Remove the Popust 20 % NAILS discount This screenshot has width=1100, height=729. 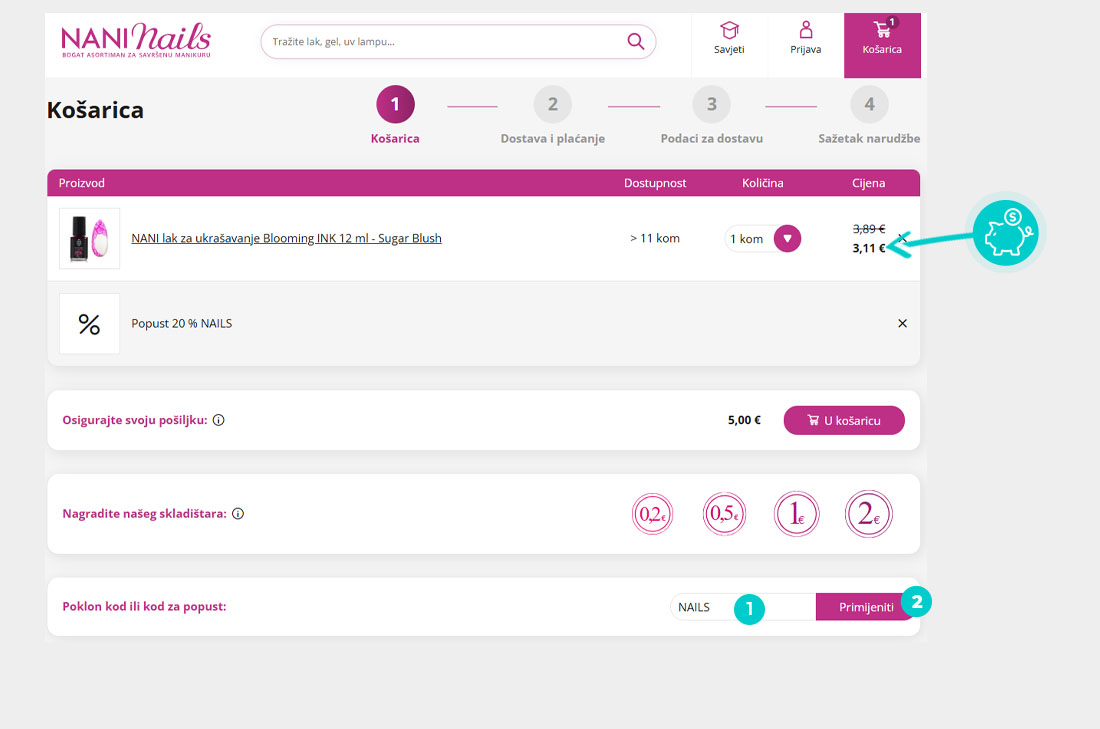(902, 323)
